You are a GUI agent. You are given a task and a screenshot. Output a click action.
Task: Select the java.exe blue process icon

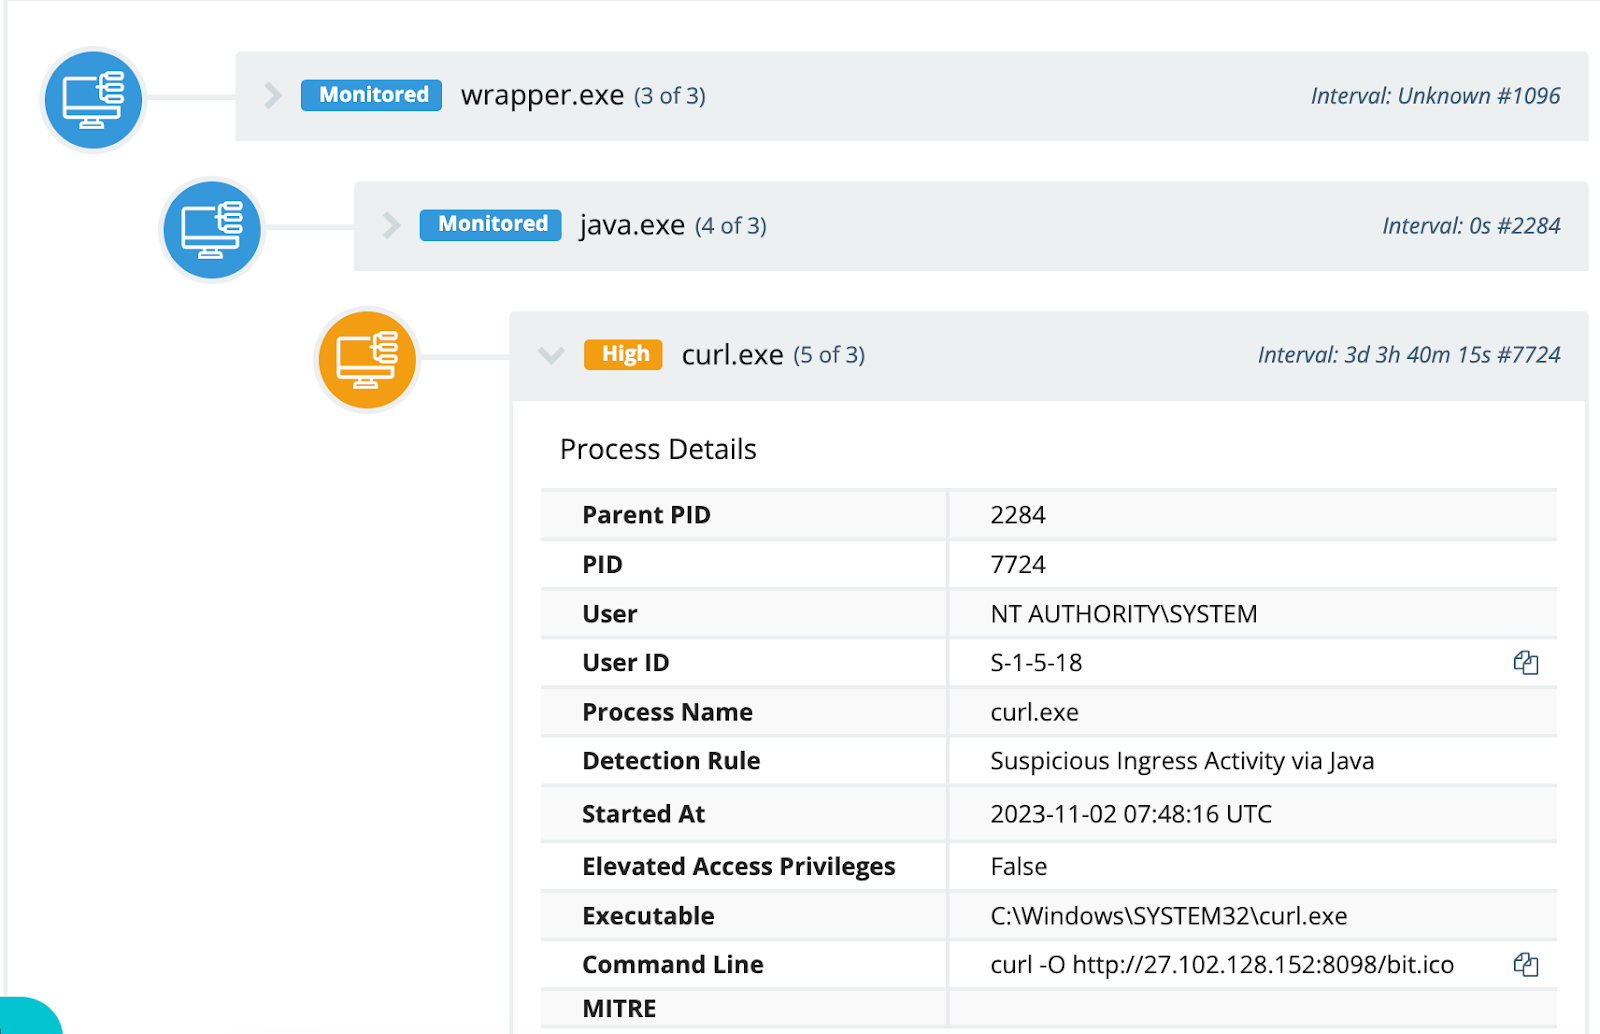point(211,229)
